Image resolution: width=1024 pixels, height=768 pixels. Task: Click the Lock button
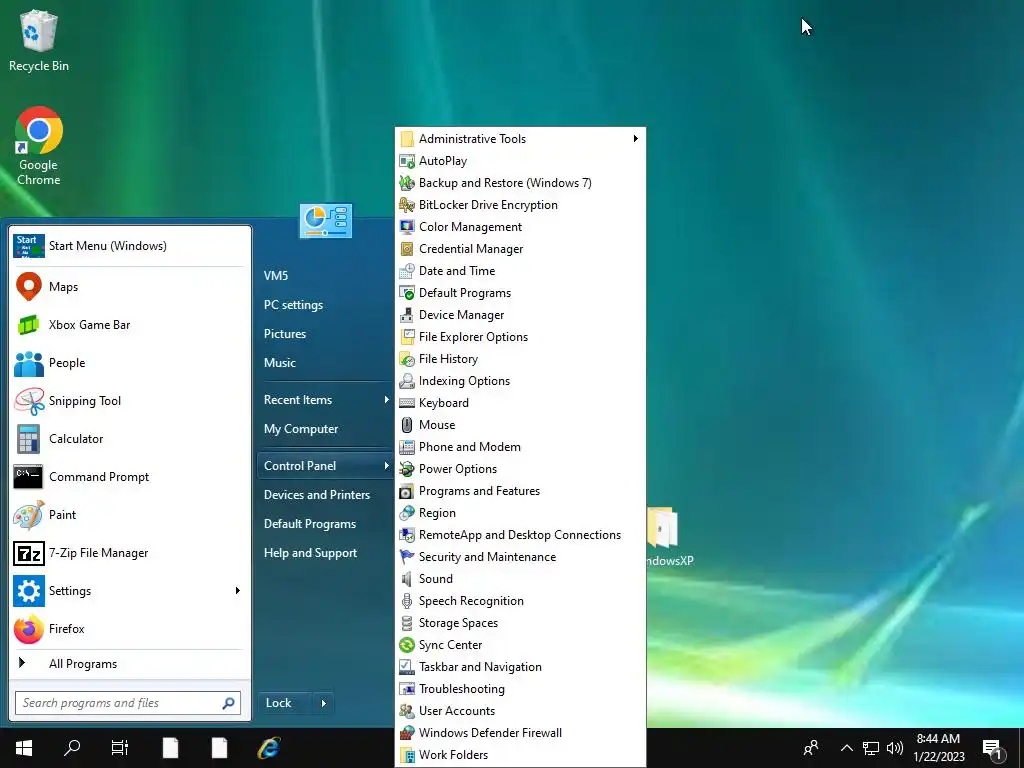point(286,703)
